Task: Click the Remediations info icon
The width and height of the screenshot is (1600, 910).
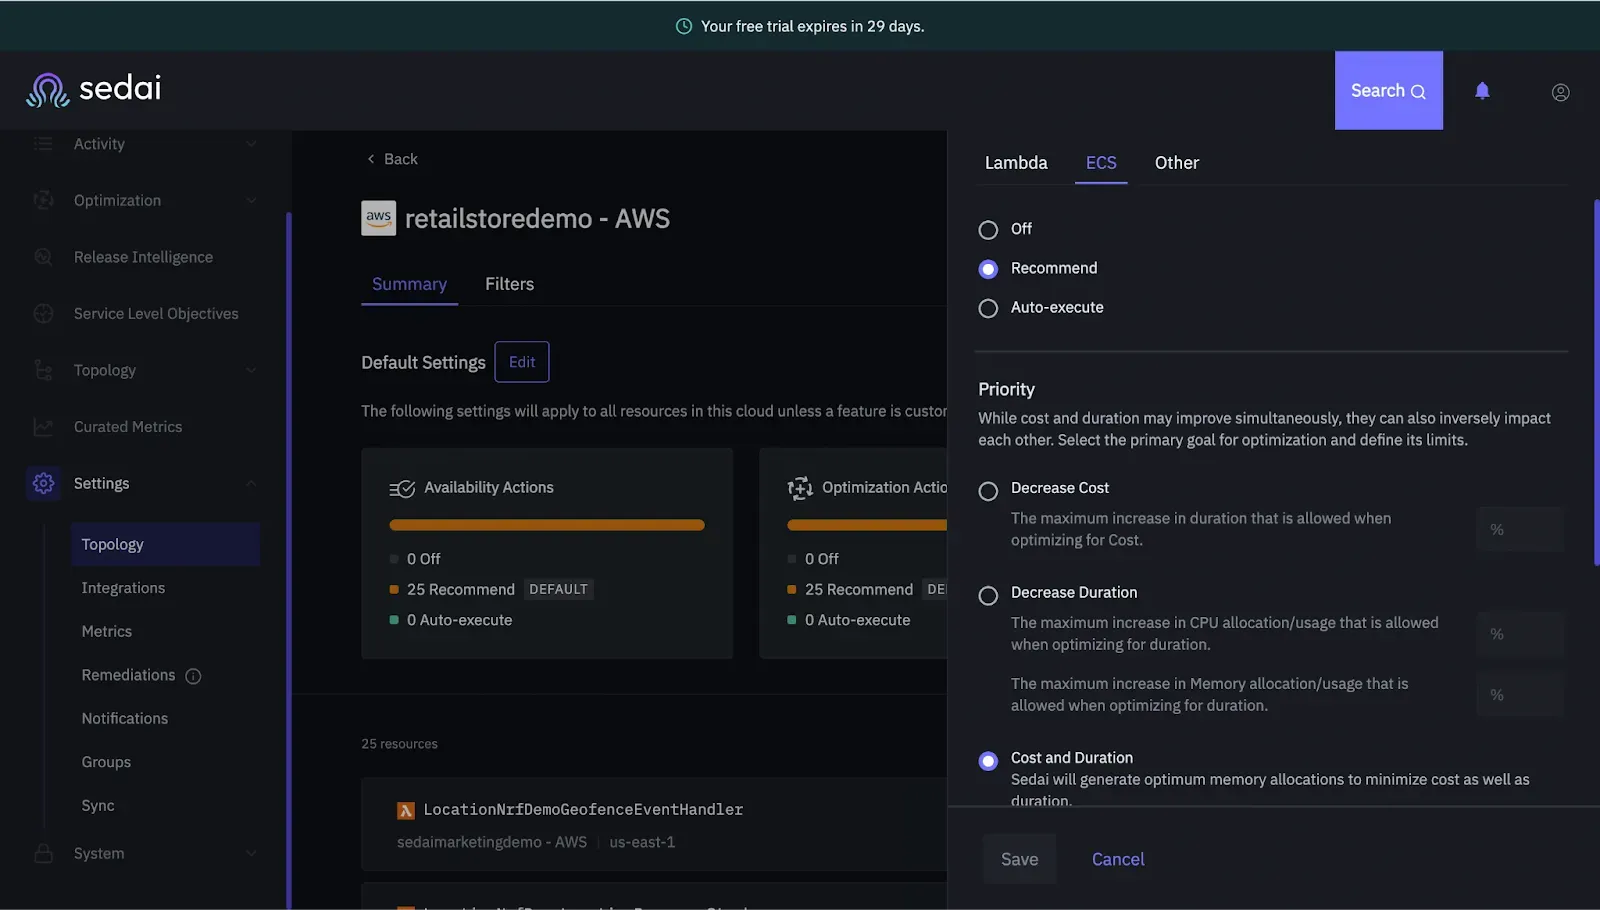Action: pyautogui.click(x=193, y=676)
